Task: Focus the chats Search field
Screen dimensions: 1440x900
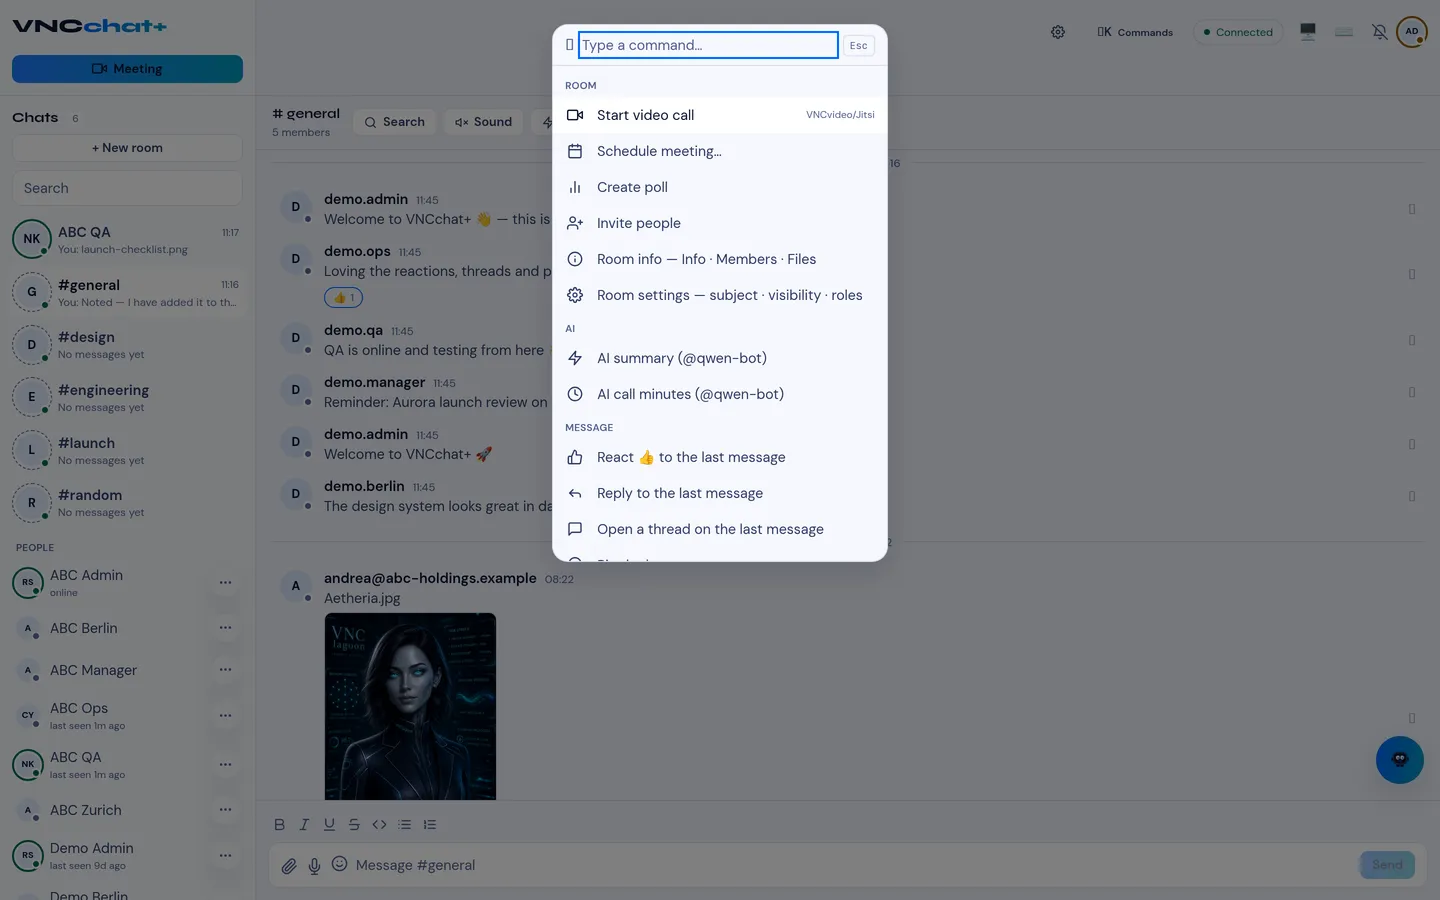Action: point(127,188)
